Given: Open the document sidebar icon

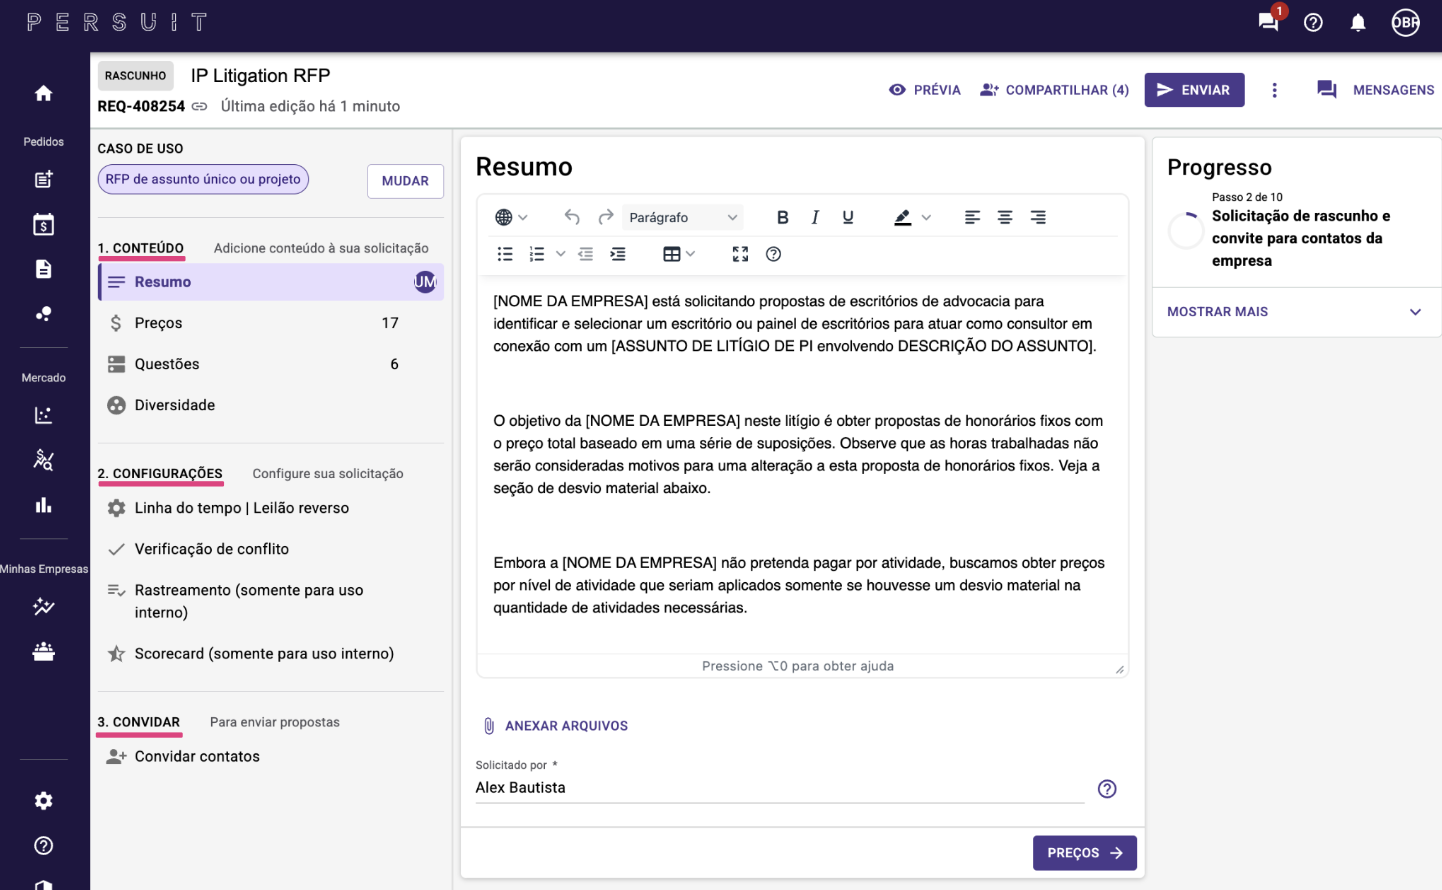Looking at the screenshot, I should (x=43, y=269).
